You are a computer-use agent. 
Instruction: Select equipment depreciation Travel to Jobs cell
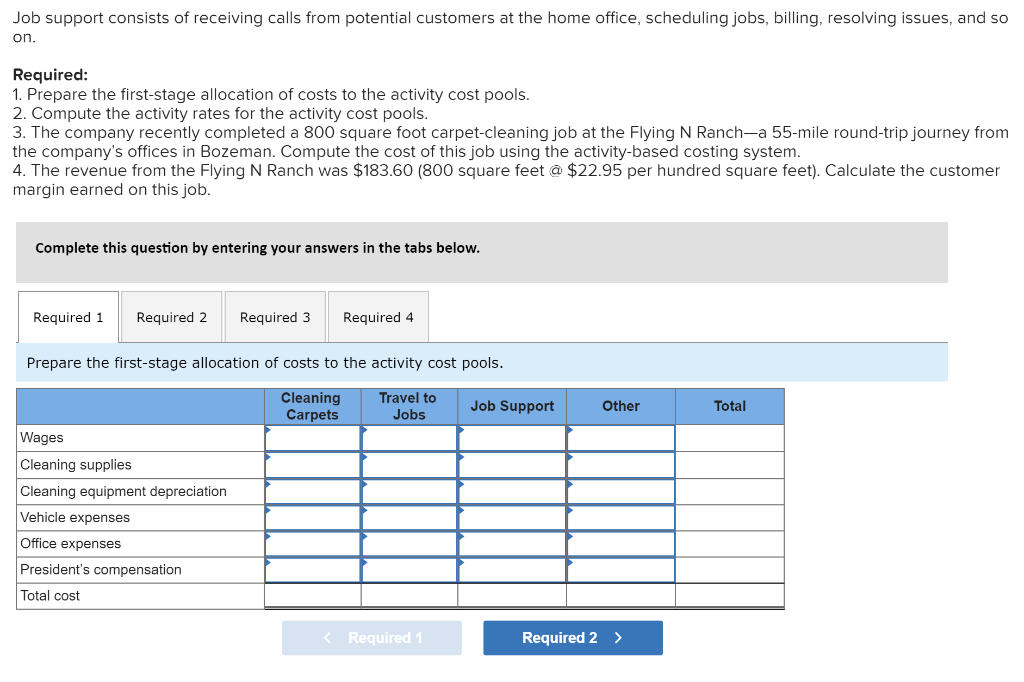[x=409, y=491]
